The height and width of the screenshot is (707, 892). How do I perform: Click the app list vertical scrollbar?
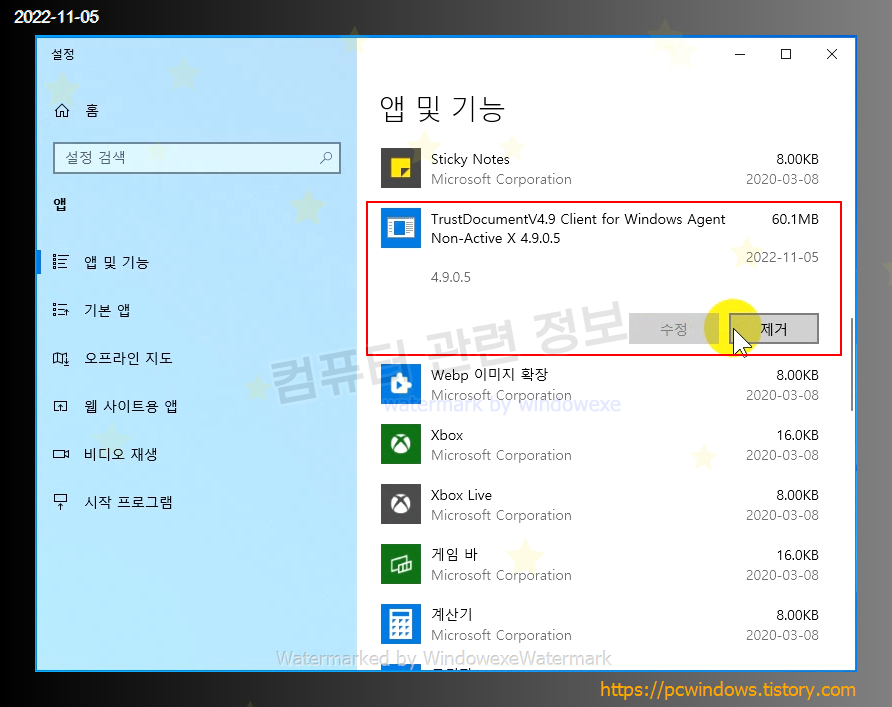click(x=852, y=364)
